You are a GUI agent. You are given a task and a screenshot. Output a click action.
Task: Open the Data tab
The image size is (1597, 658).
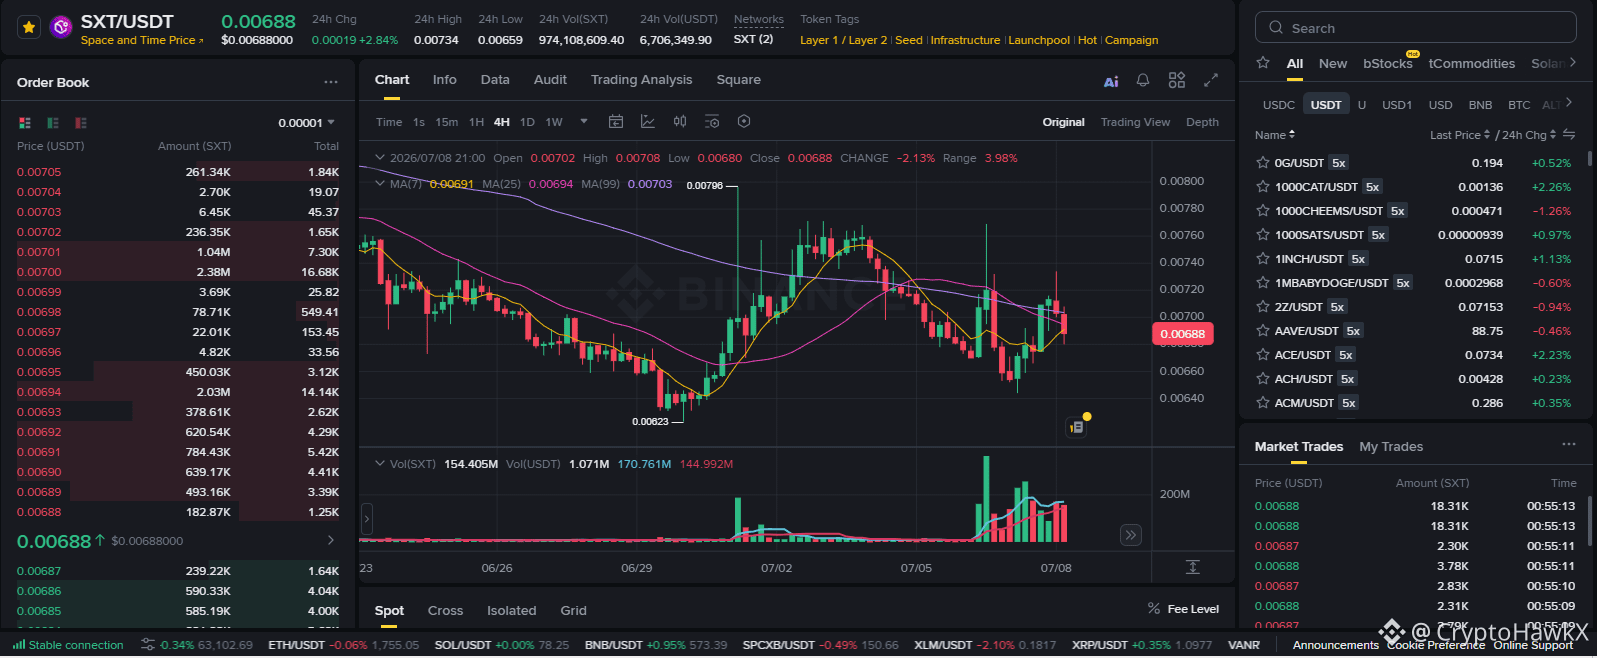pos(495,80)
